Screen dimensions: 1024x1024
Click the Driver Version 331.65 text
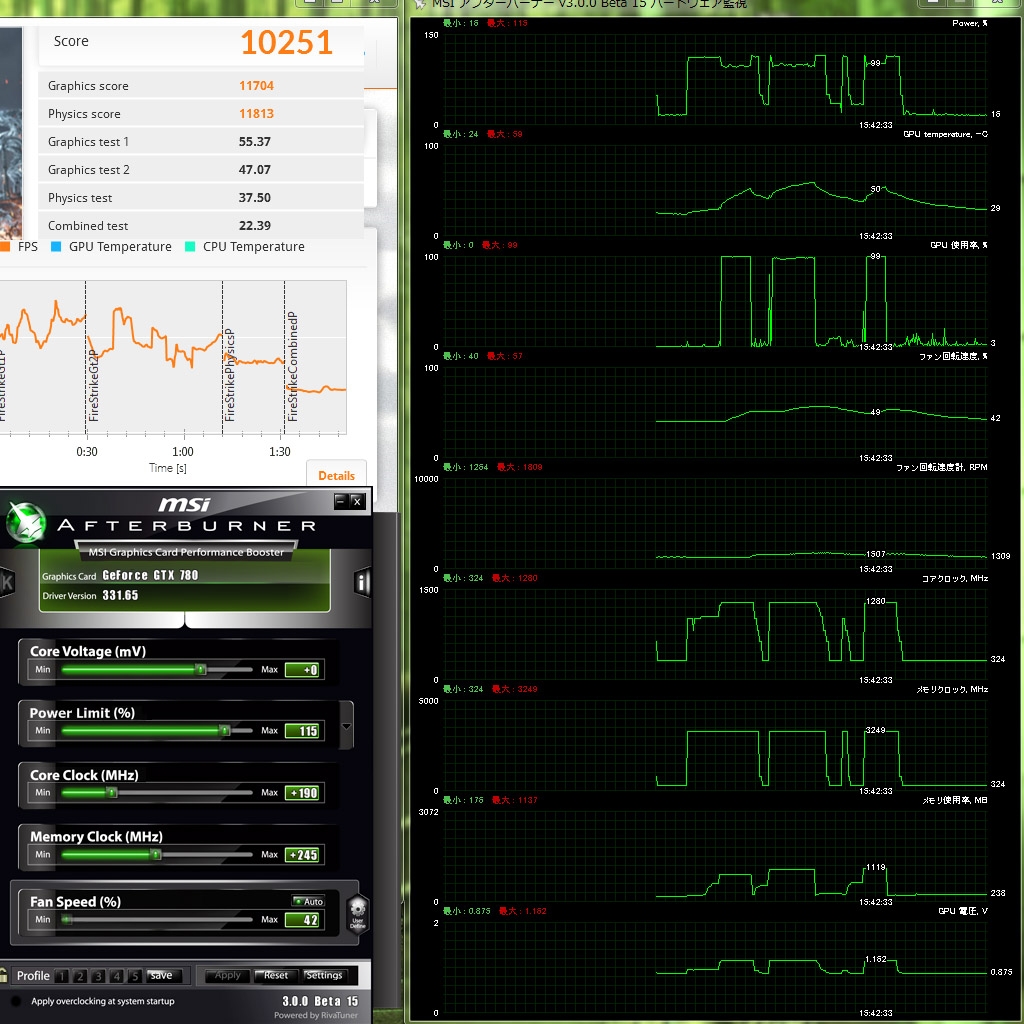pos(90,595)
